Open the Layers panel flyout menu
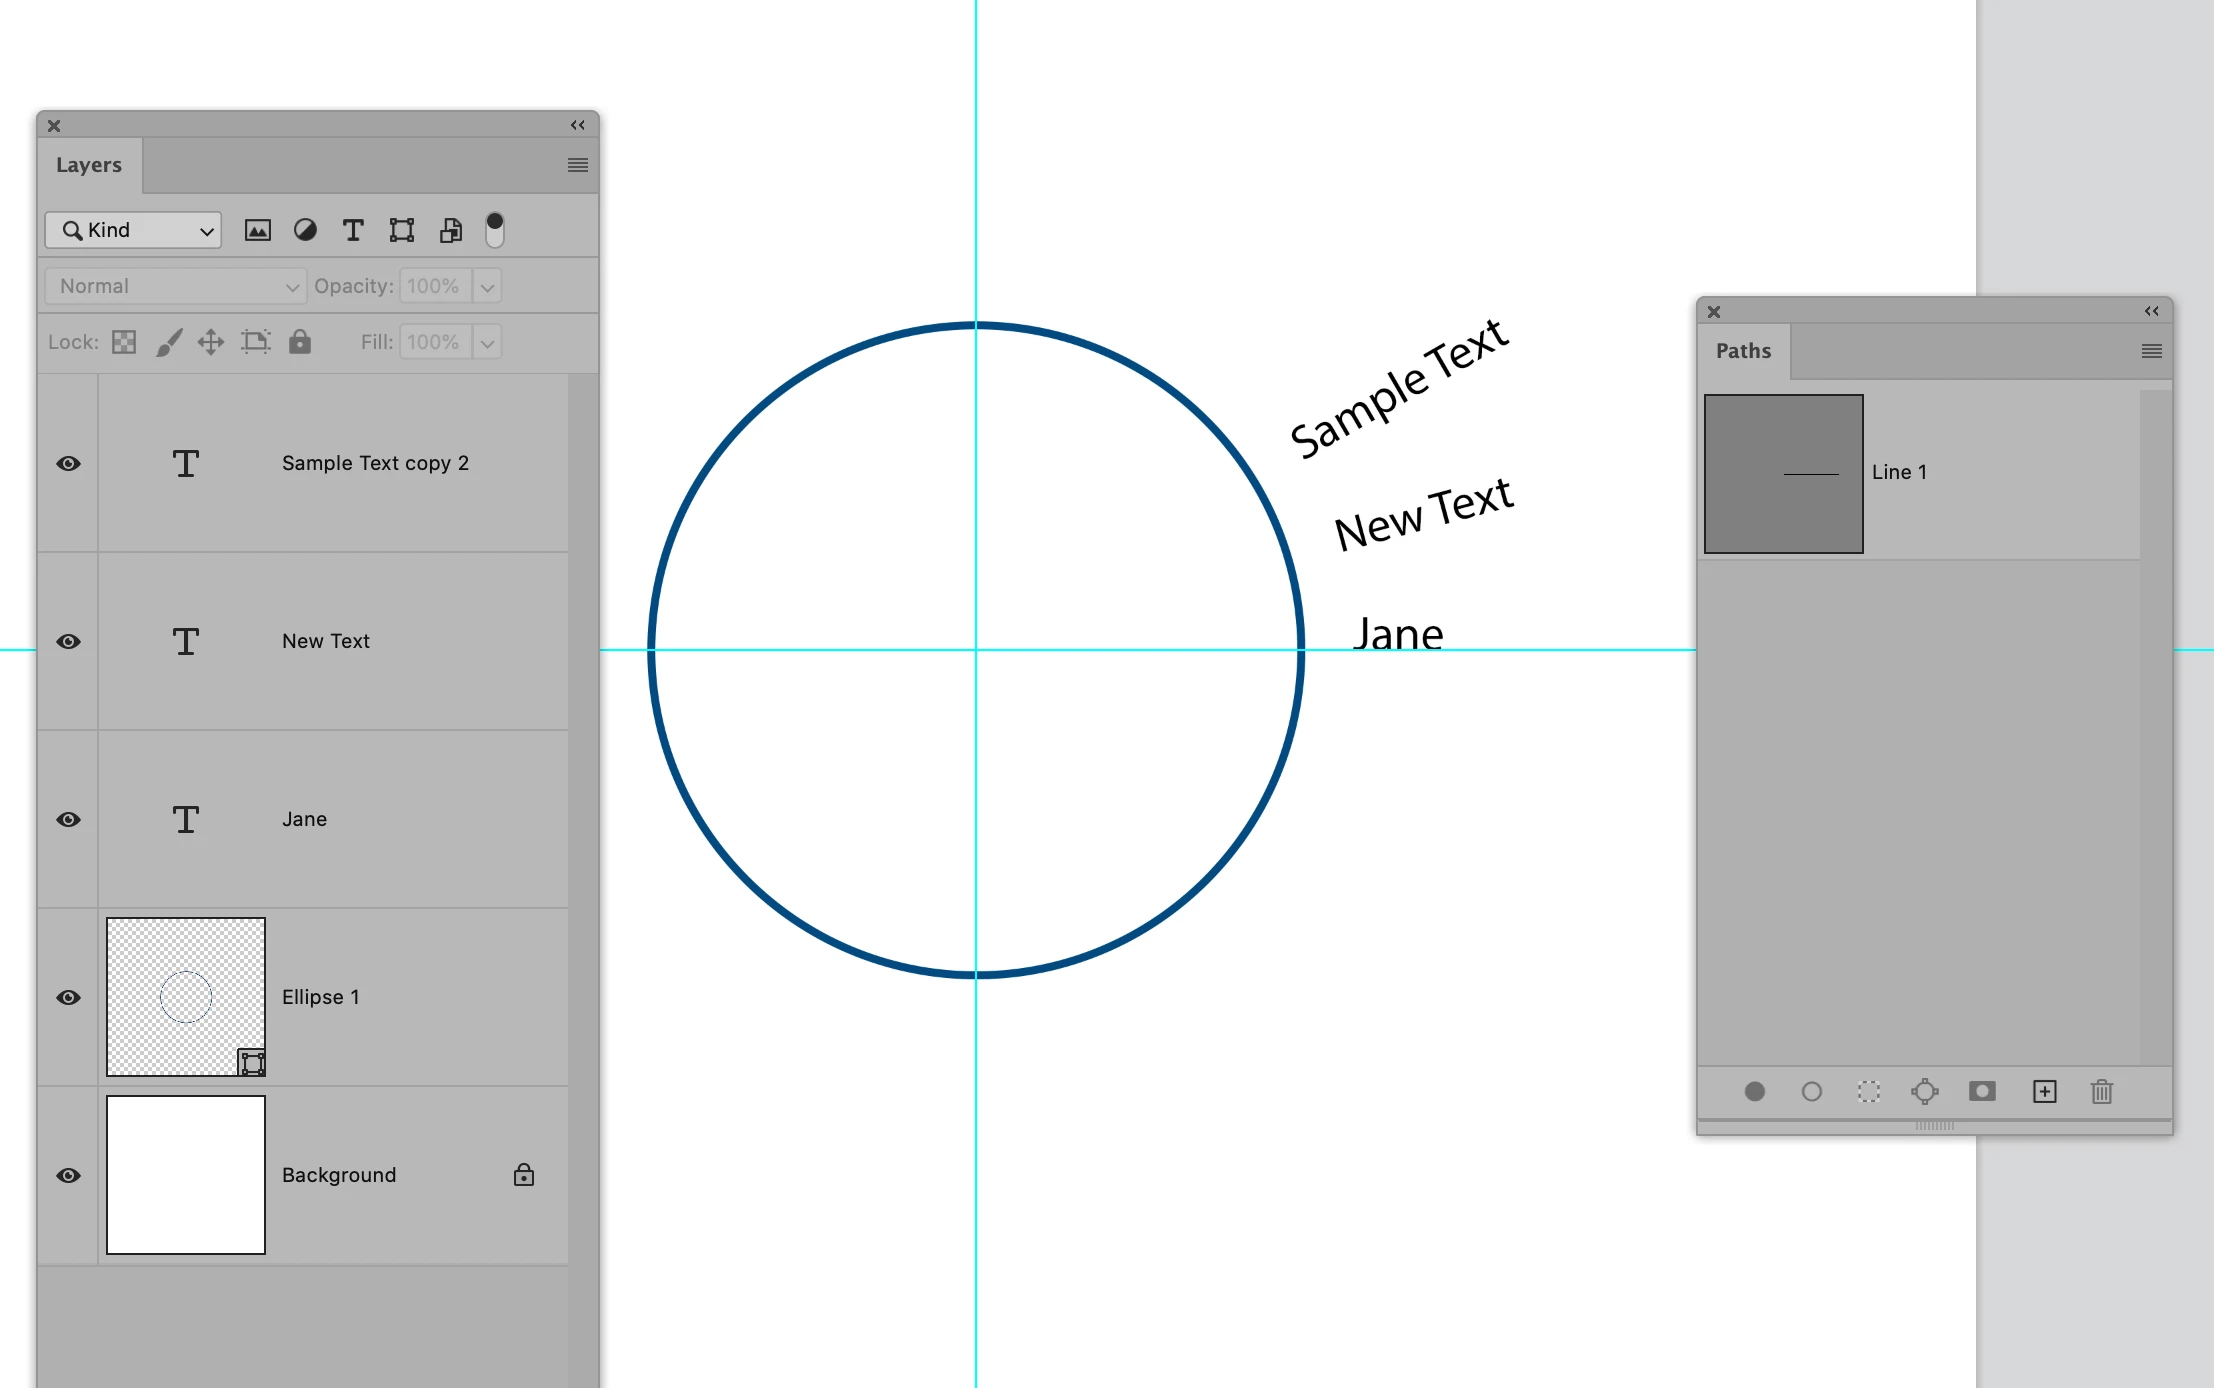 click(577, 165)
